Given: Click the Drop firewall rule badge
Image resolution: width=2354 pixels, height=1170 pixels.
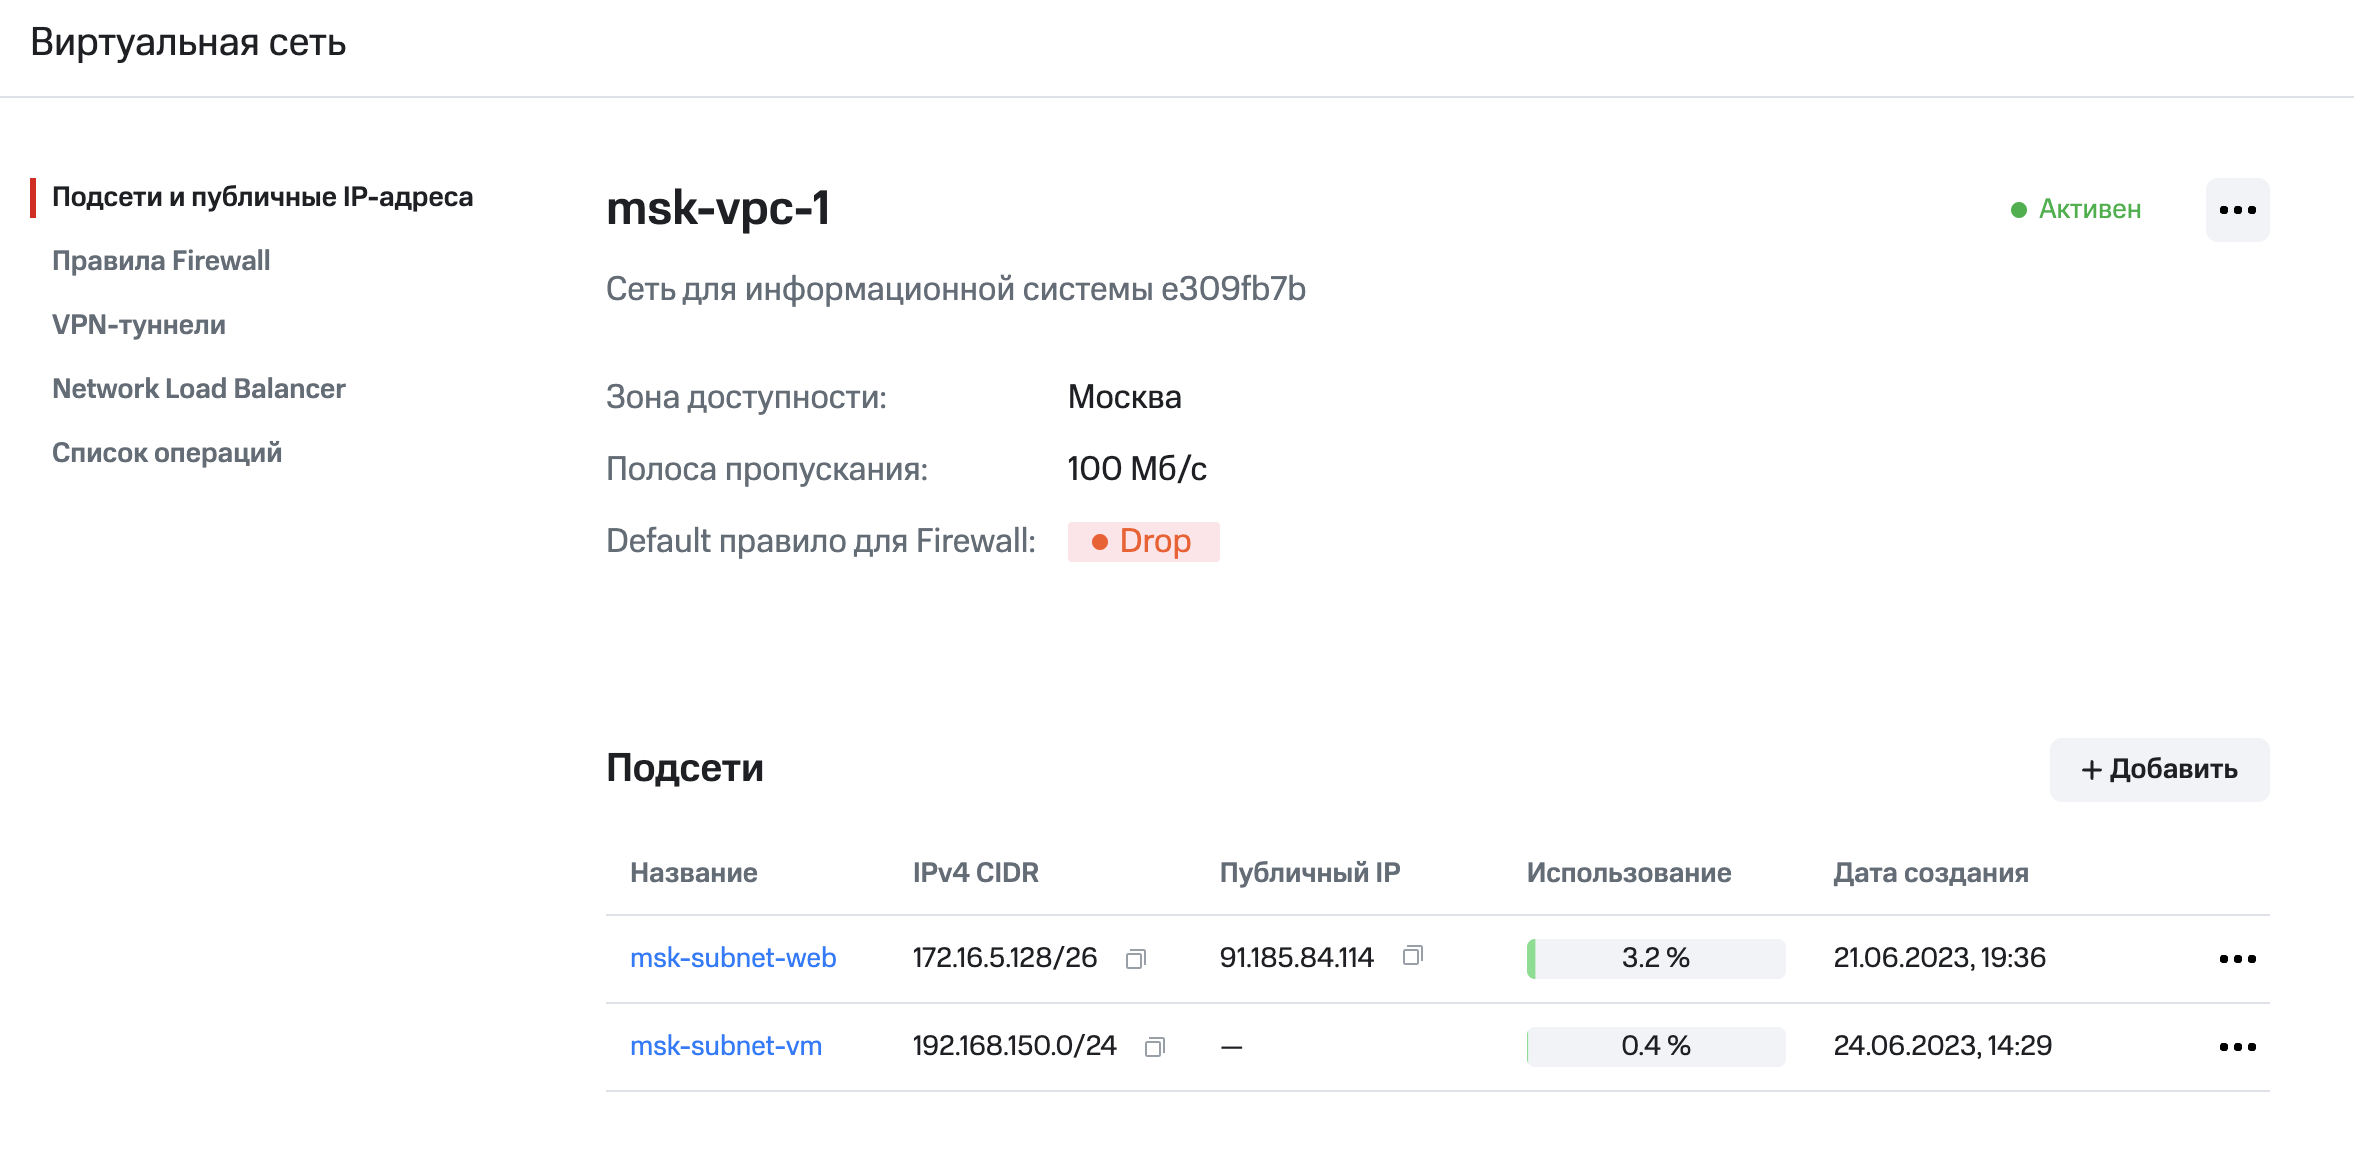Looking at the screenshot, I should (1143, 542).
